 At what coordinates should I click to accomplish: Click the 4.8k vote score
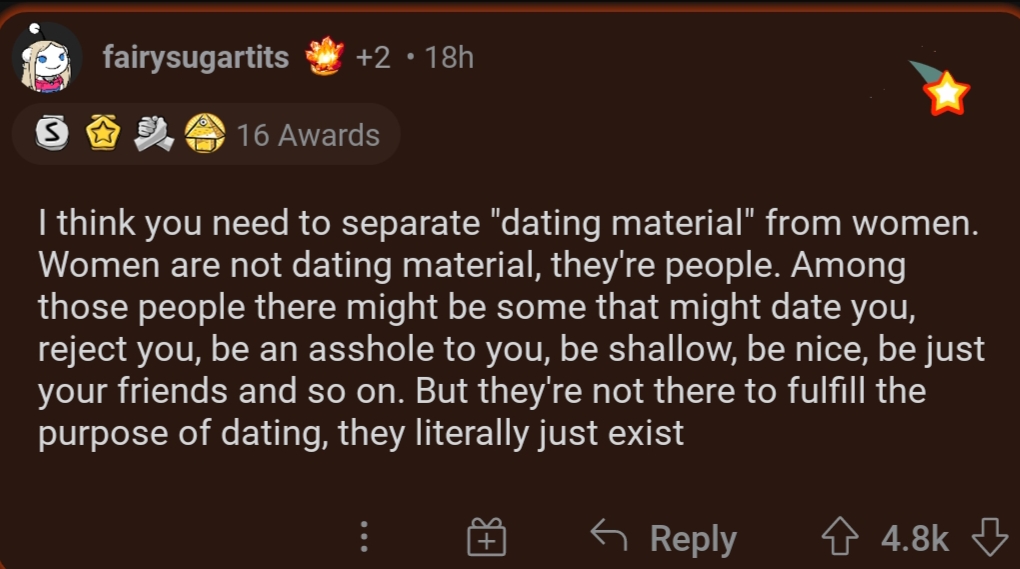[x=915, y=538]
